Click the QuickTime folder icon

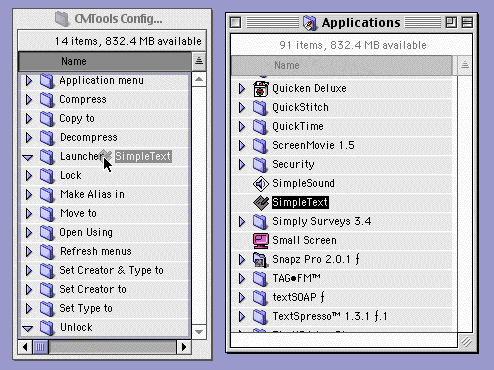(260, 127)
